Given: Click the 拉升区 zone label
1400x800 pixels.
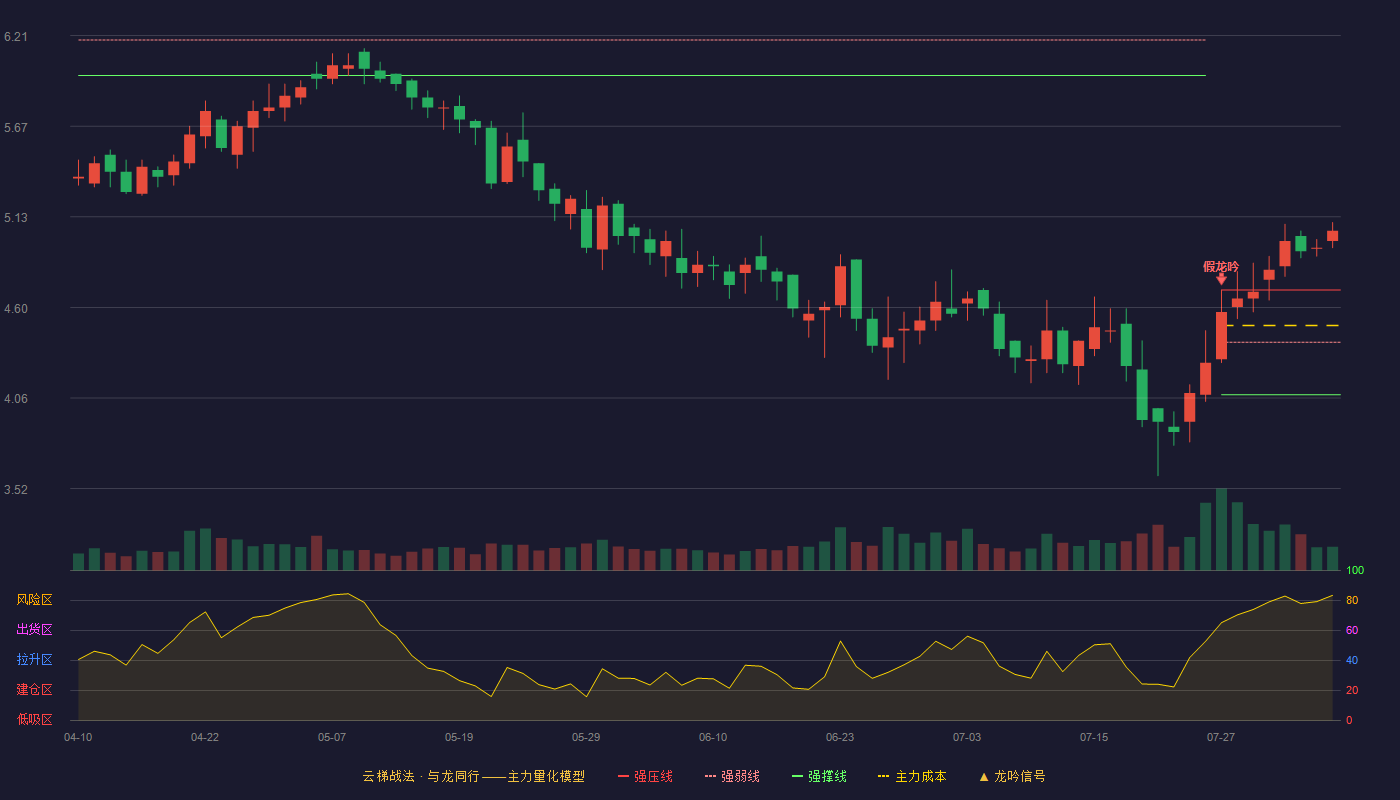Looking at the screenshot, I should coord(34,660).
